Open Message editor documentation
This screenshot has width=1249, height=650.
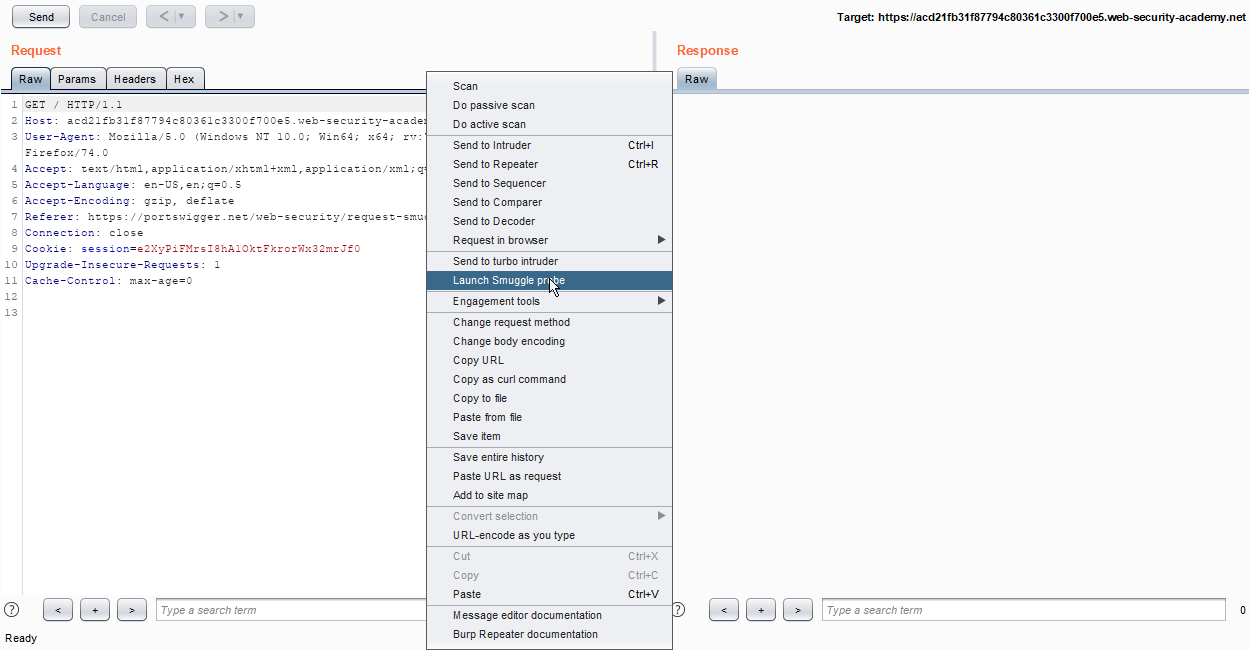pyautogui.click(x=549, y=615)
